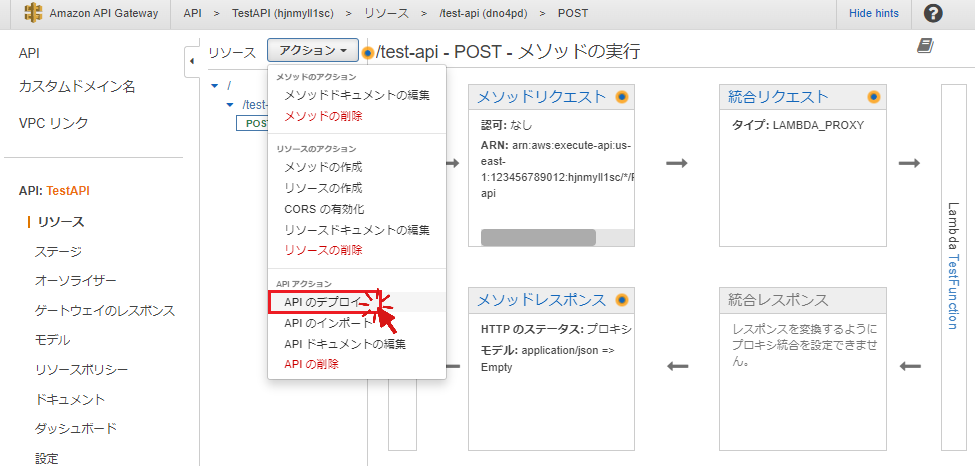Screen dimensions: 975x466
Task: Select the POST method tree item
Action: click(252, 123)
